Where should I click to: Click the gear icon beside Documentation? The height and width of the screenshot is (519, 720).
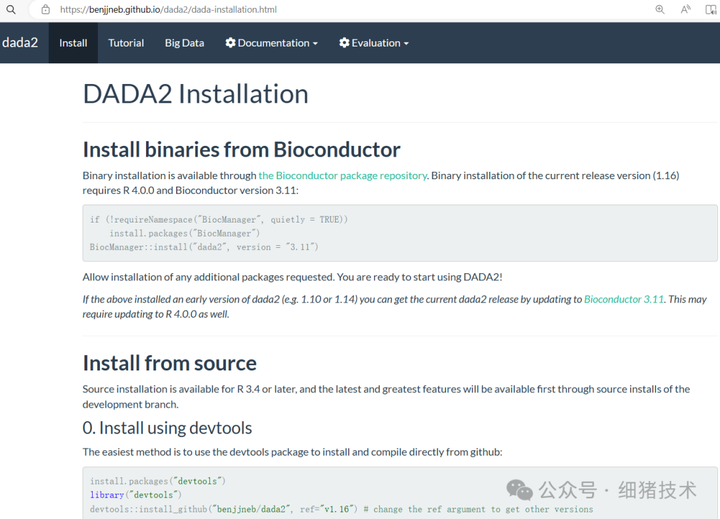coord(231,43)
